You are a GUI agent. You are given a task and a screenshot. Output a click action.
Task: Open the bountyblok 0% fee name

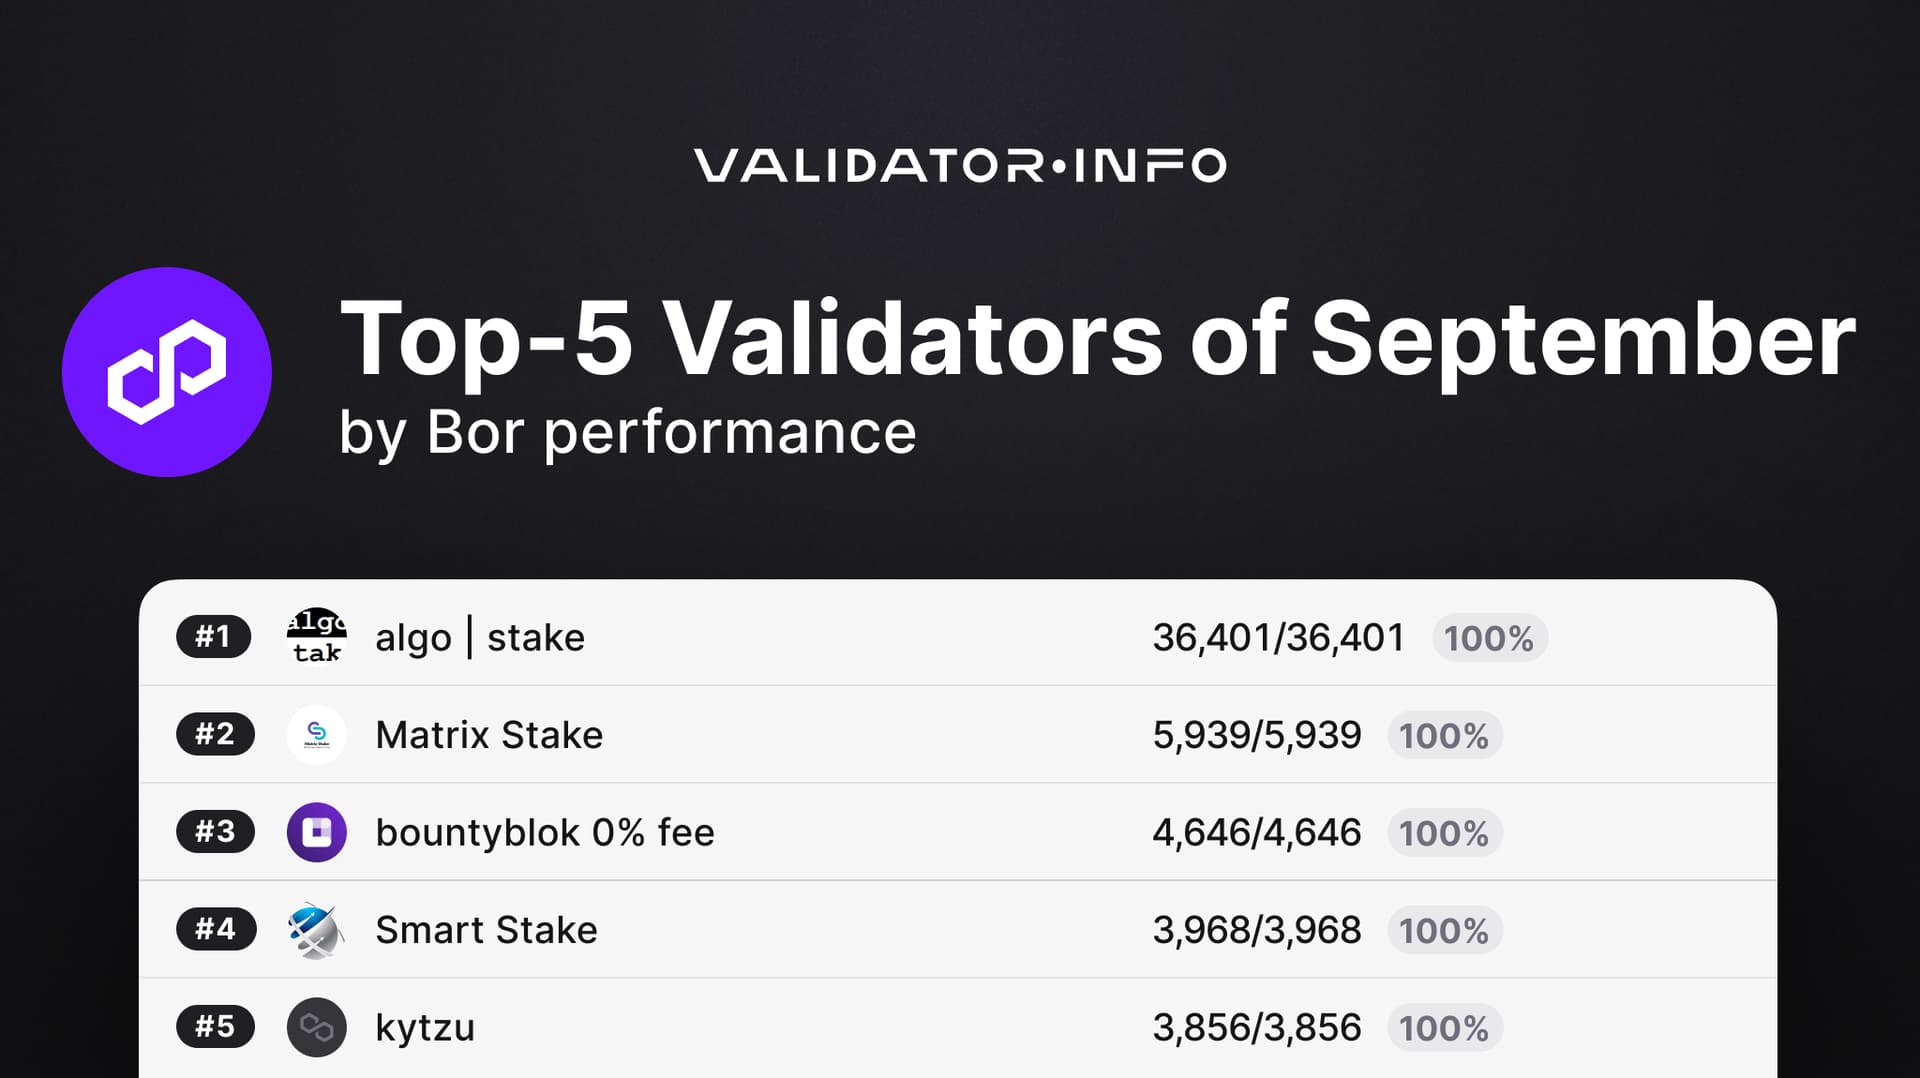[x=544, y=833]
